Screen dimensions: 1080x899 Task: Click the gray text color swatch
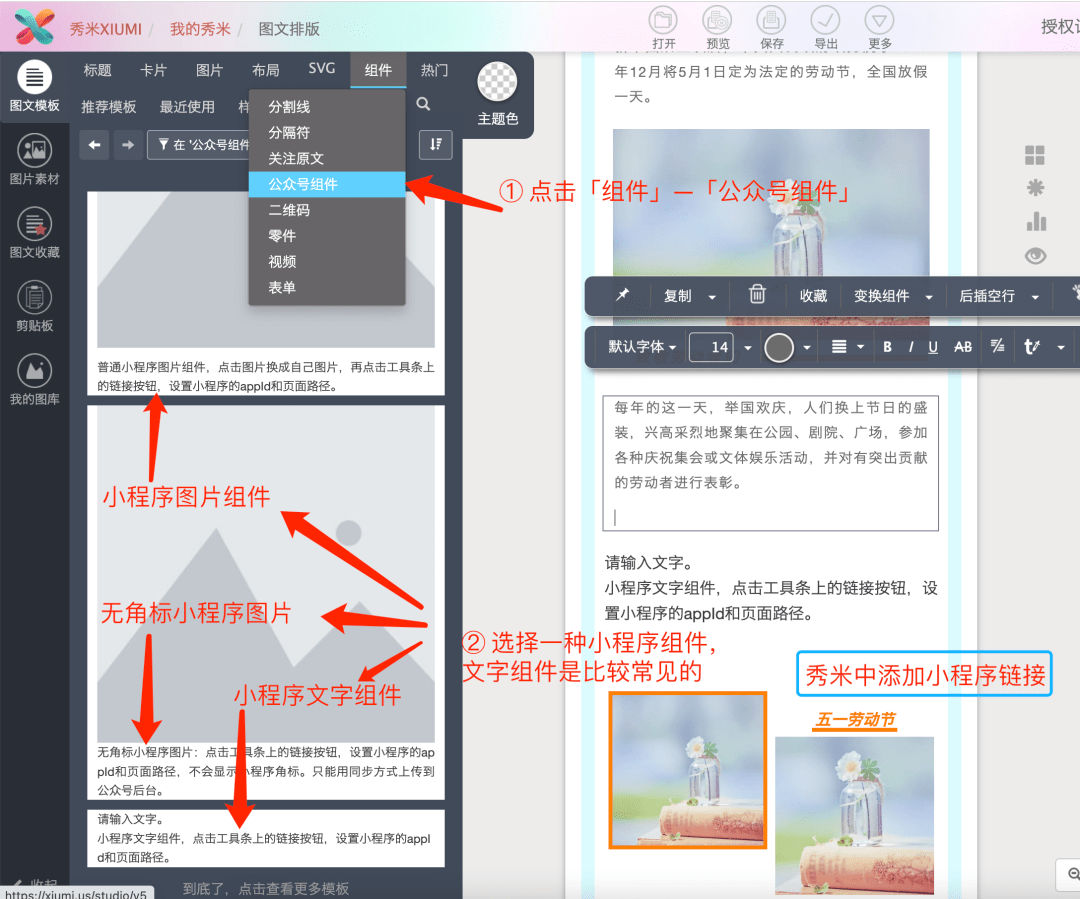(779, 347)
